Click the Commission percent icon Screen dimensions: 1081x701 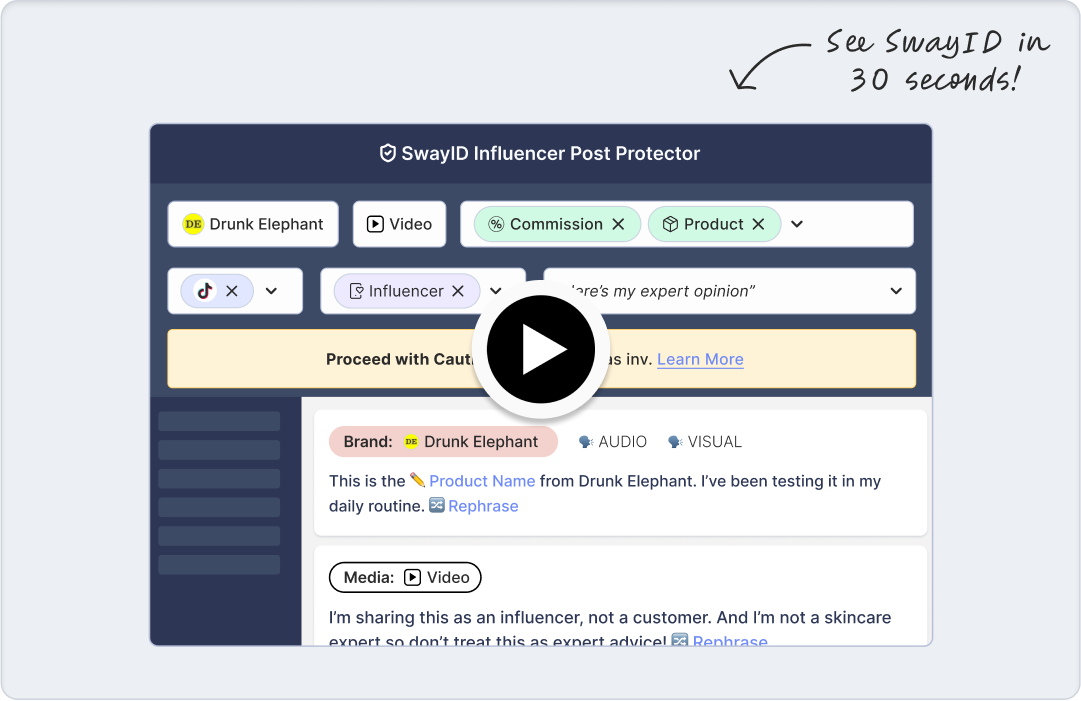pos(496,224)
